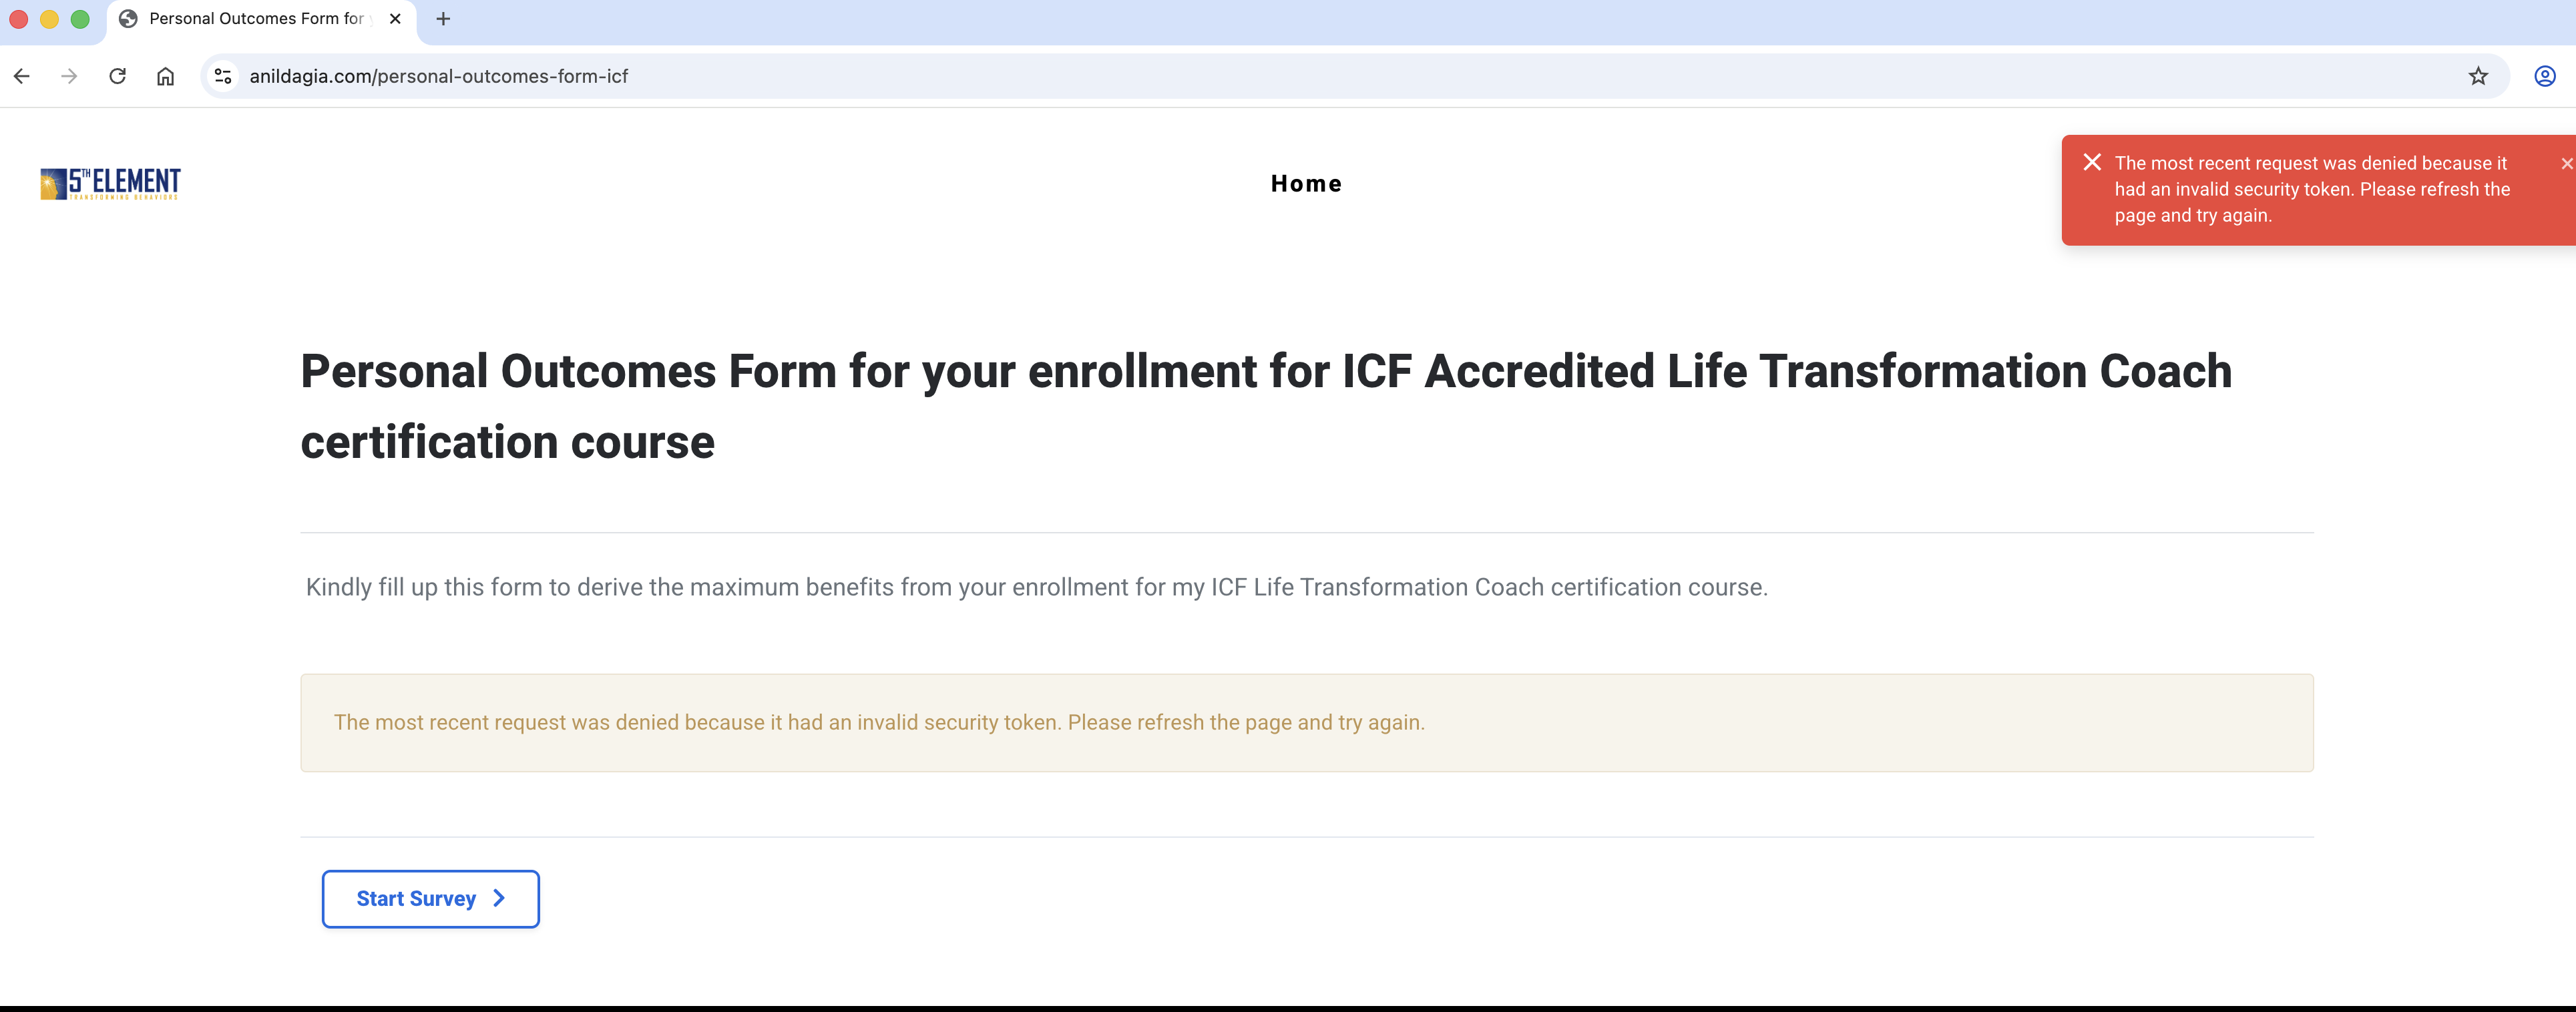Bookmark this page with the star

point(2478,76)
